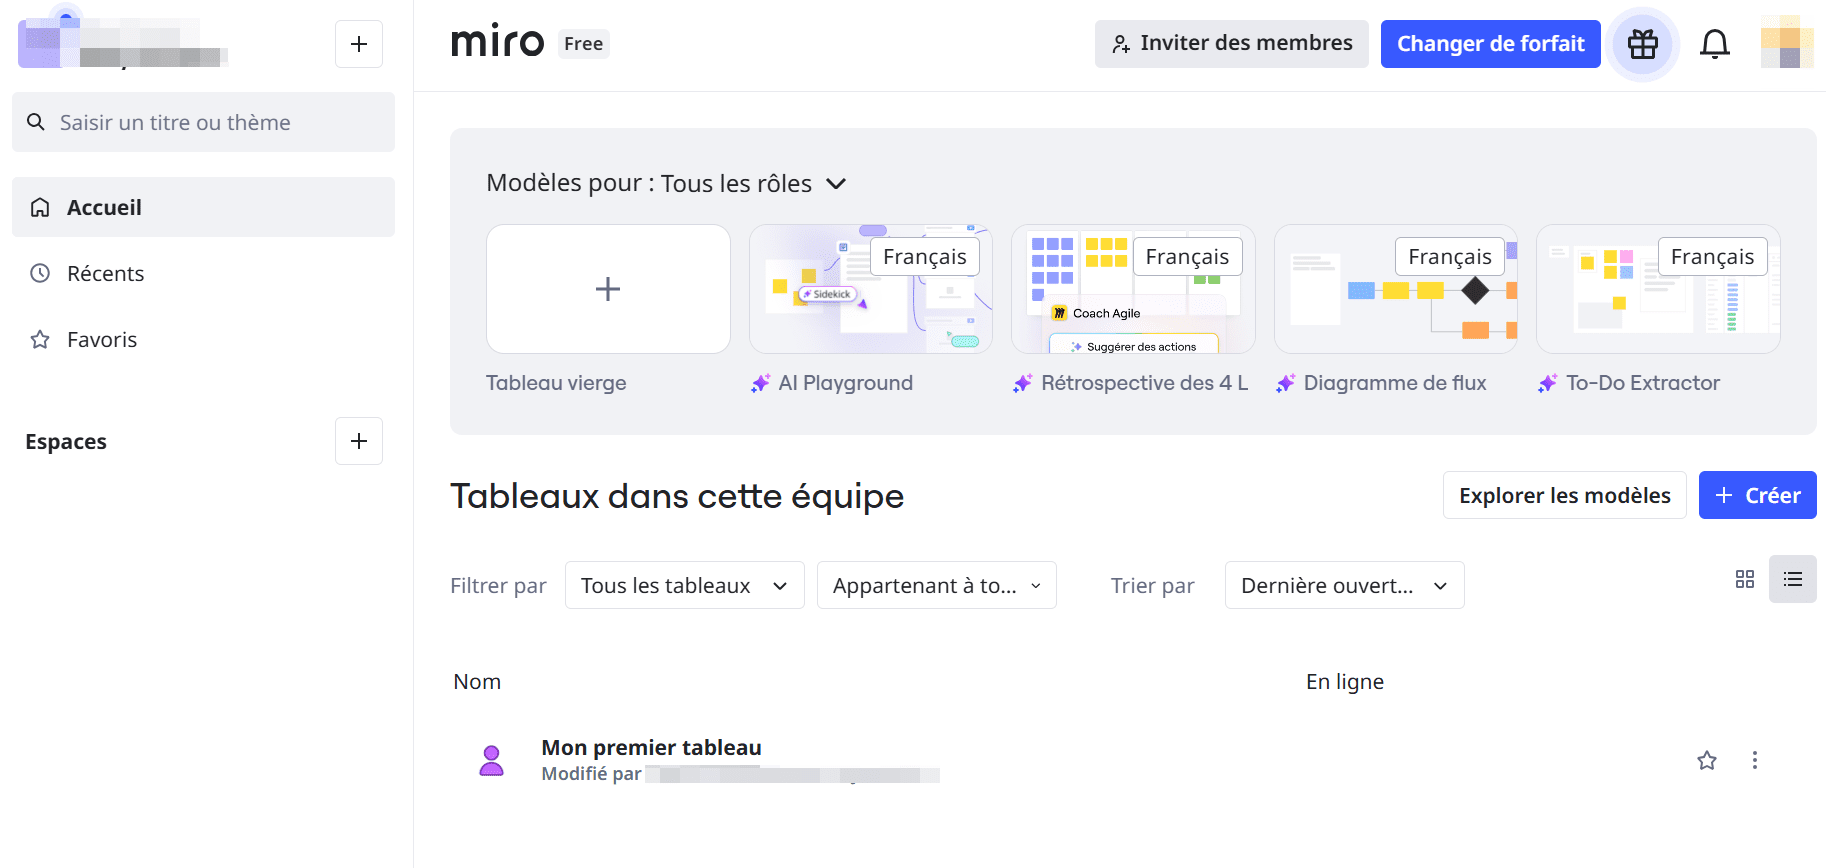
Task: Star Mon premier tableau as favorite
Action: click(x=1707, y=760)
